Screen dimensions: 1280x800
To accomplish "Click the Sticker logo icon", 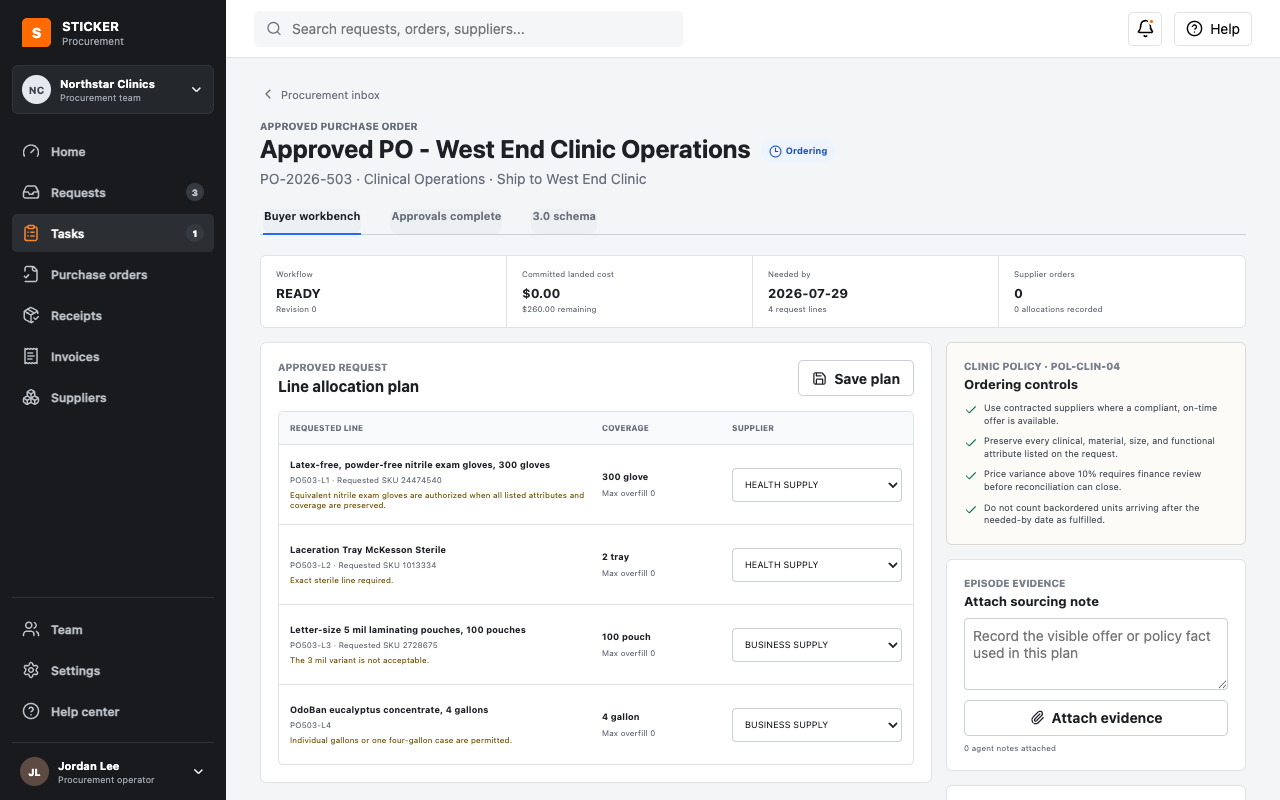I will (x=36, y=33).
